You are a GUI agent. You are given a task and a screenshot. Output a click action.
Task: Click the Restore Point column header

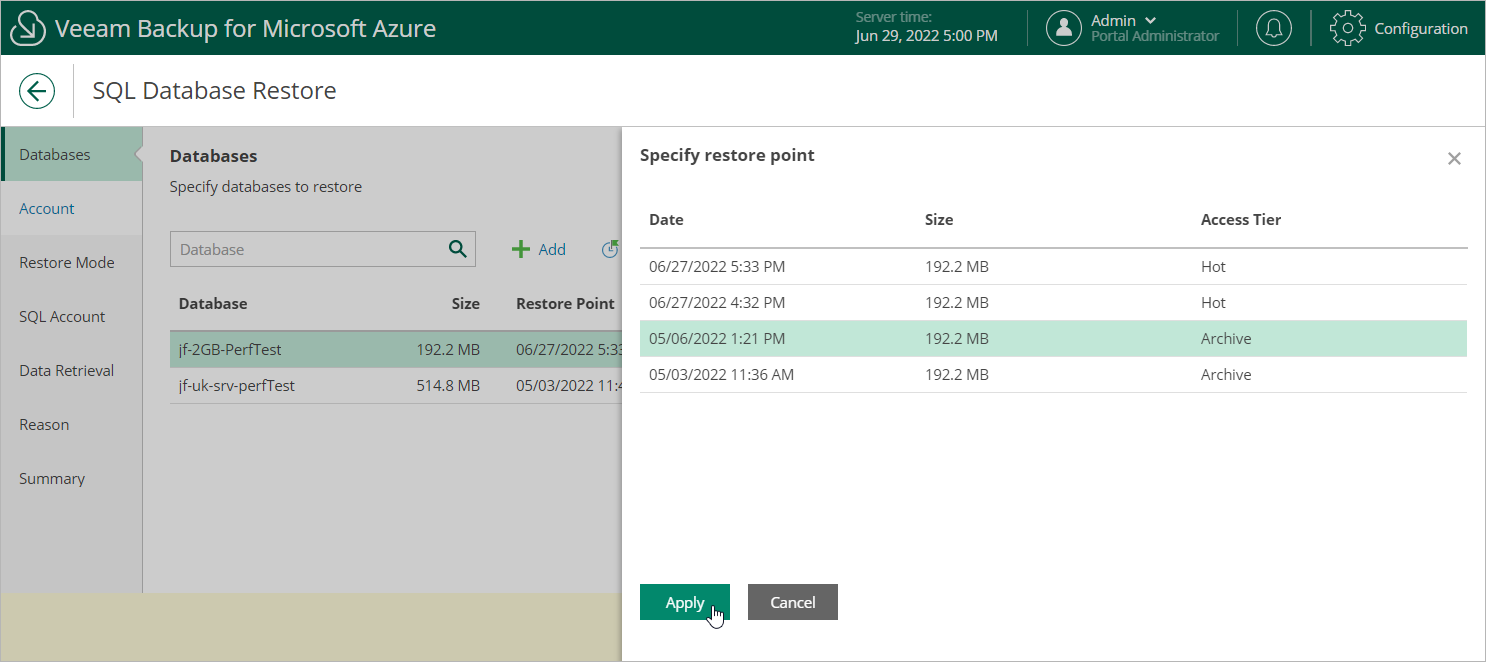565,303
